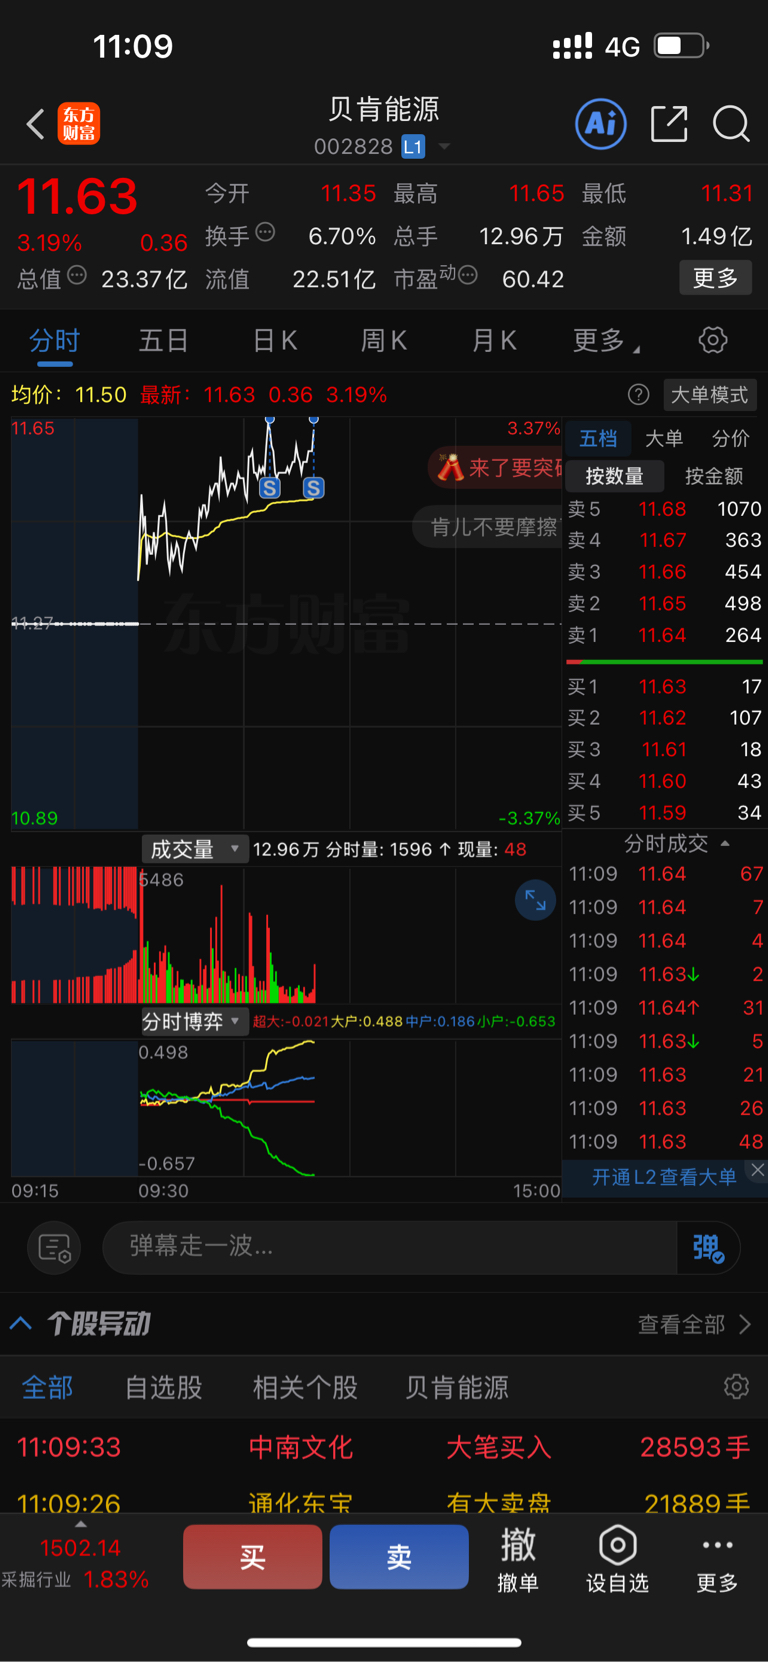Screen dimensions: 768x1662
Task: Open 中南文化 大笔买入 movement row
Action: coord(384,1447)
